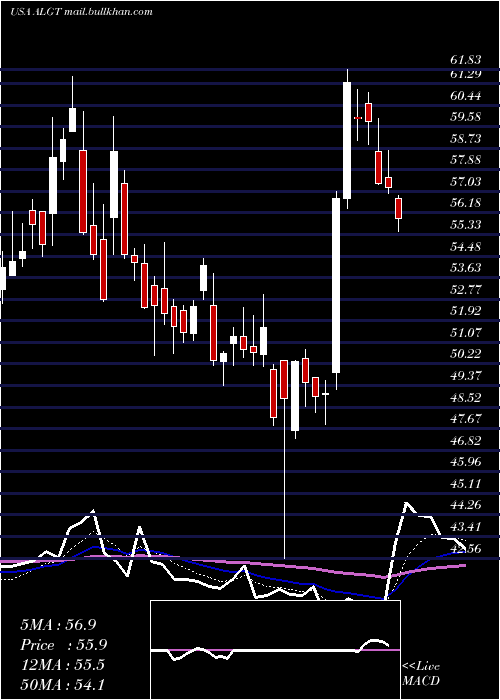500x700 pixels.
Task: Click the 55.33 price label
Action: (466, 225)
